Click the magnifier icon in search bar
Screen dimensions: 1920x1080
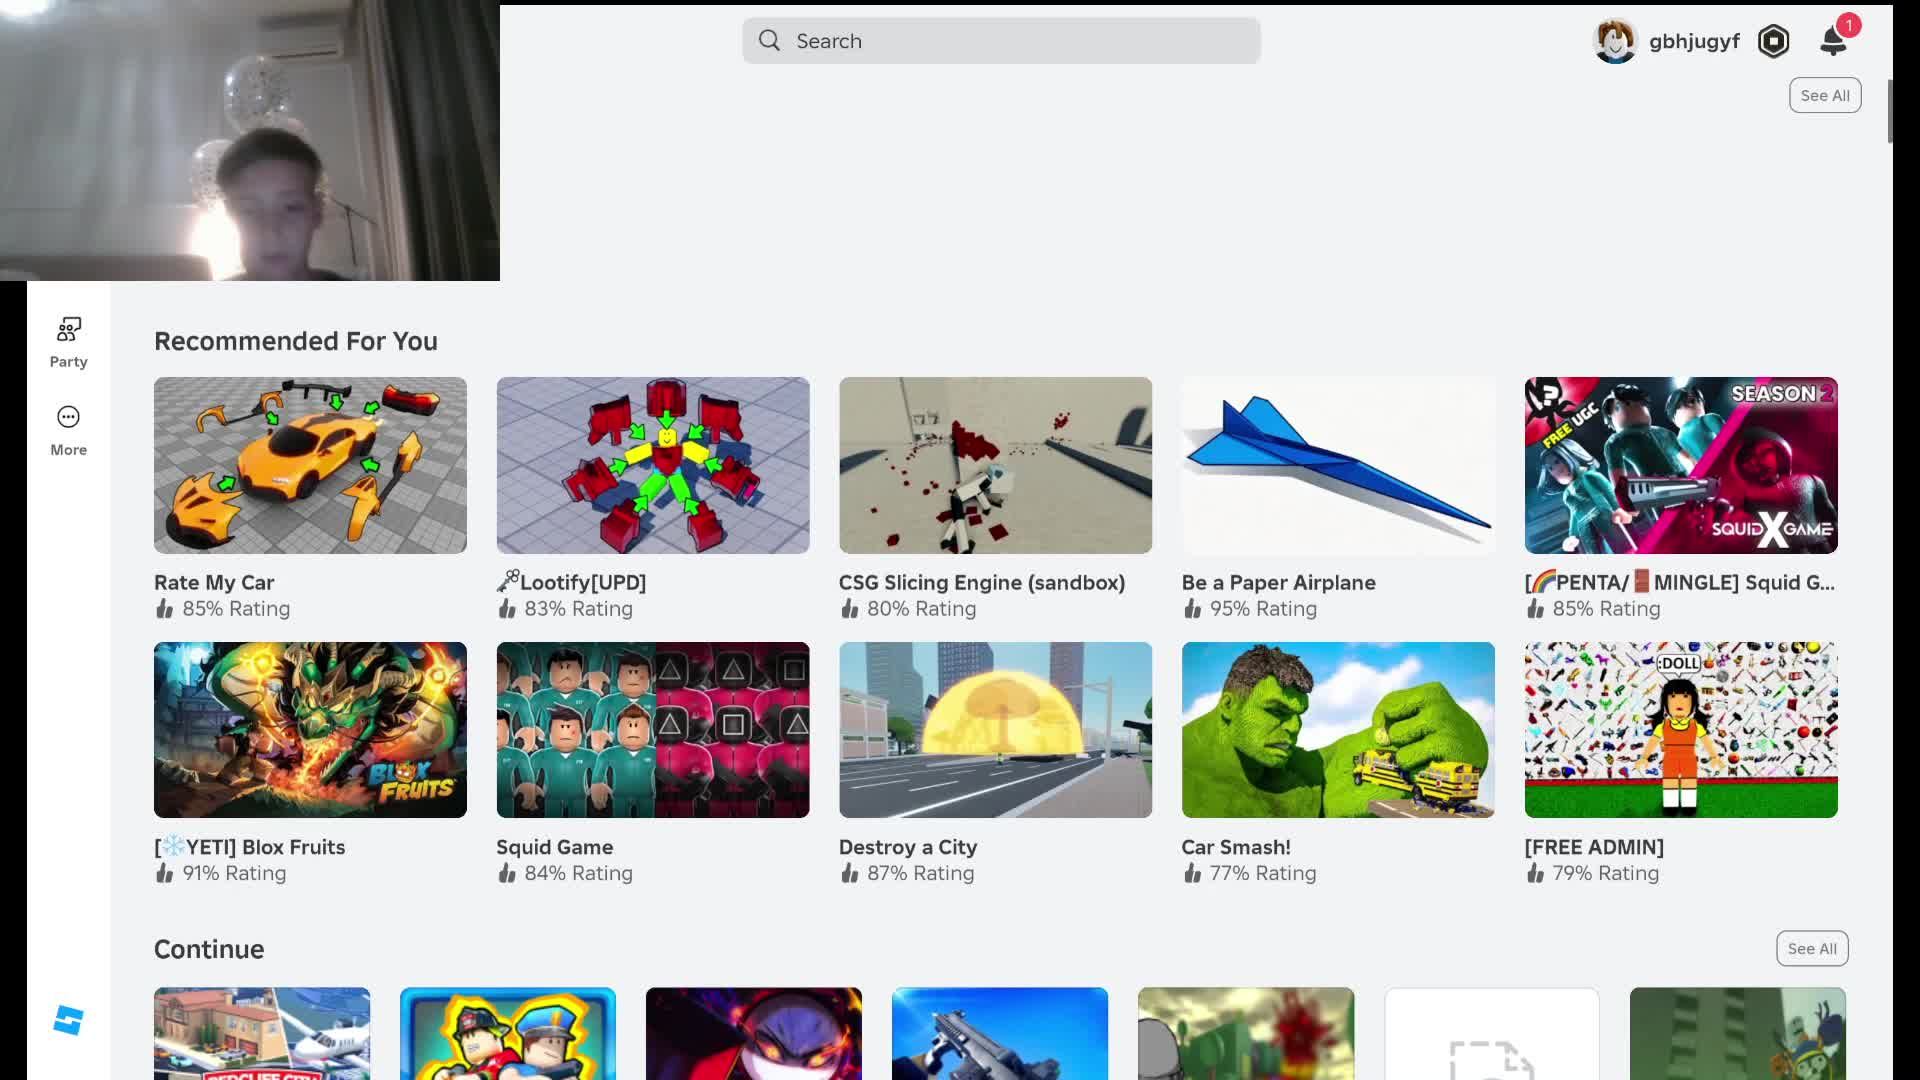pos(769,41)
